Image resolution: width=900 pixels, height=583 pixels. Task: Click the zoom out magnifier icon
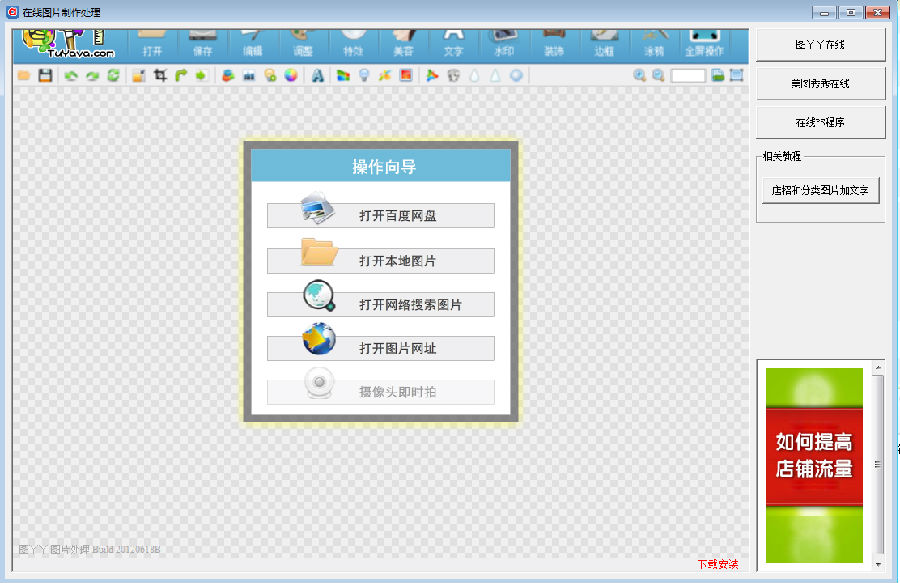pyautogui.click(x=658, y=75)
